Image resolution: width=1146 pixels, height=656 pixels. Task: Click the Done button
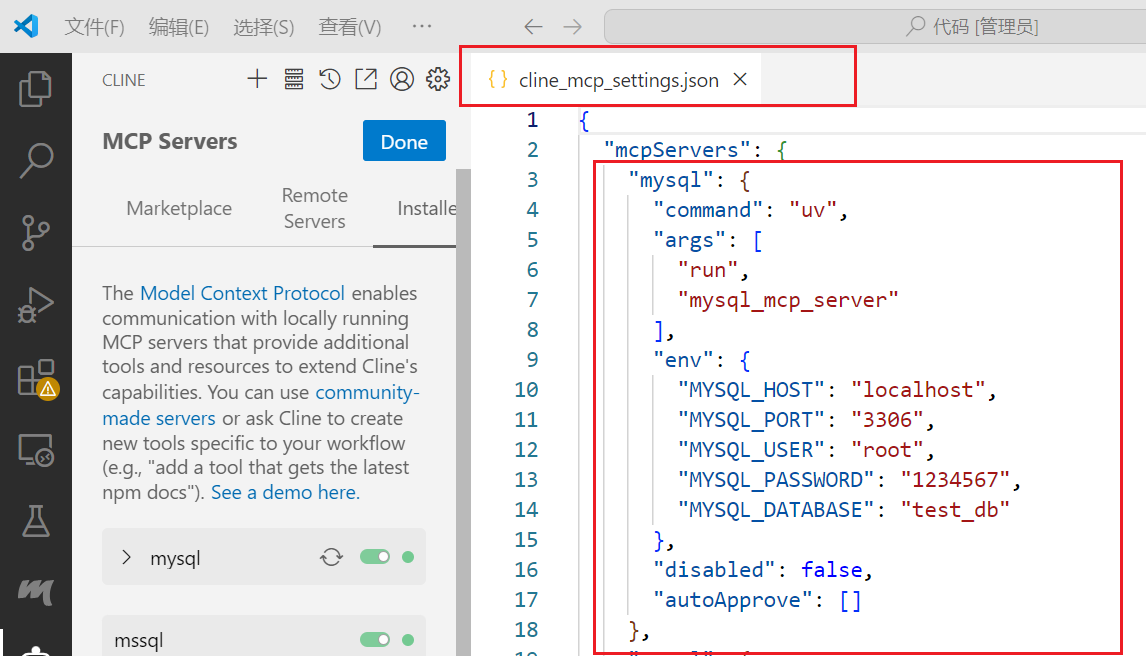pyautogui.click(x=404, y=141)
